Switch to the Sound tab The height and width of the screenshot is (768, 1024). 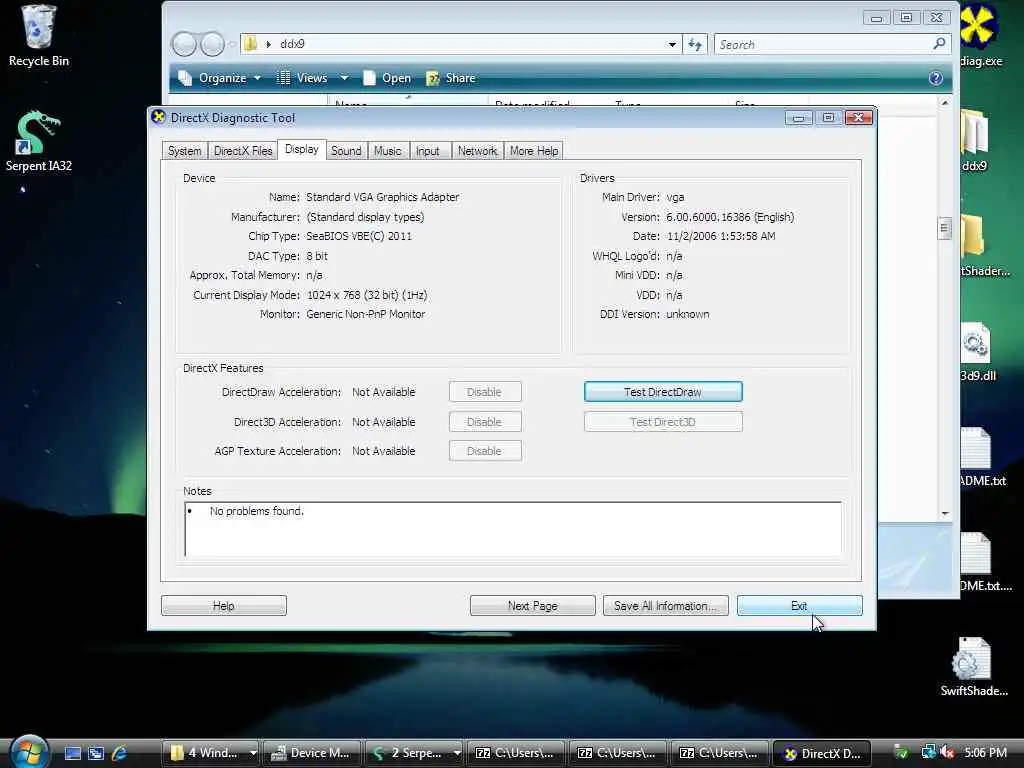click(346, 151)
